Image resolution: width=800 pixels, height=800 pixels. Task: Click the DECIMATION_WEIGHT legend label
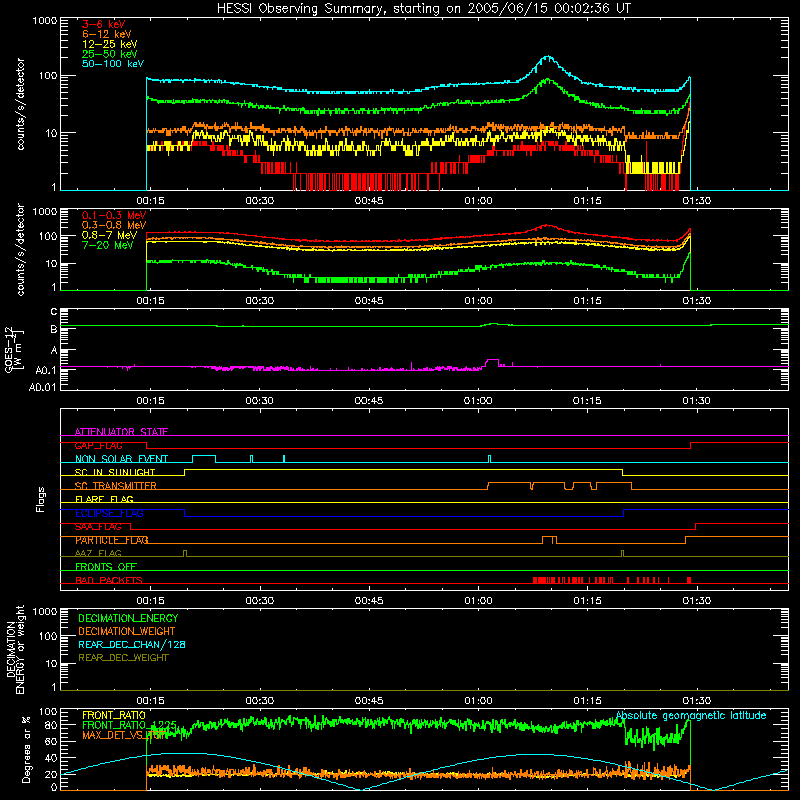click(127, 631)
